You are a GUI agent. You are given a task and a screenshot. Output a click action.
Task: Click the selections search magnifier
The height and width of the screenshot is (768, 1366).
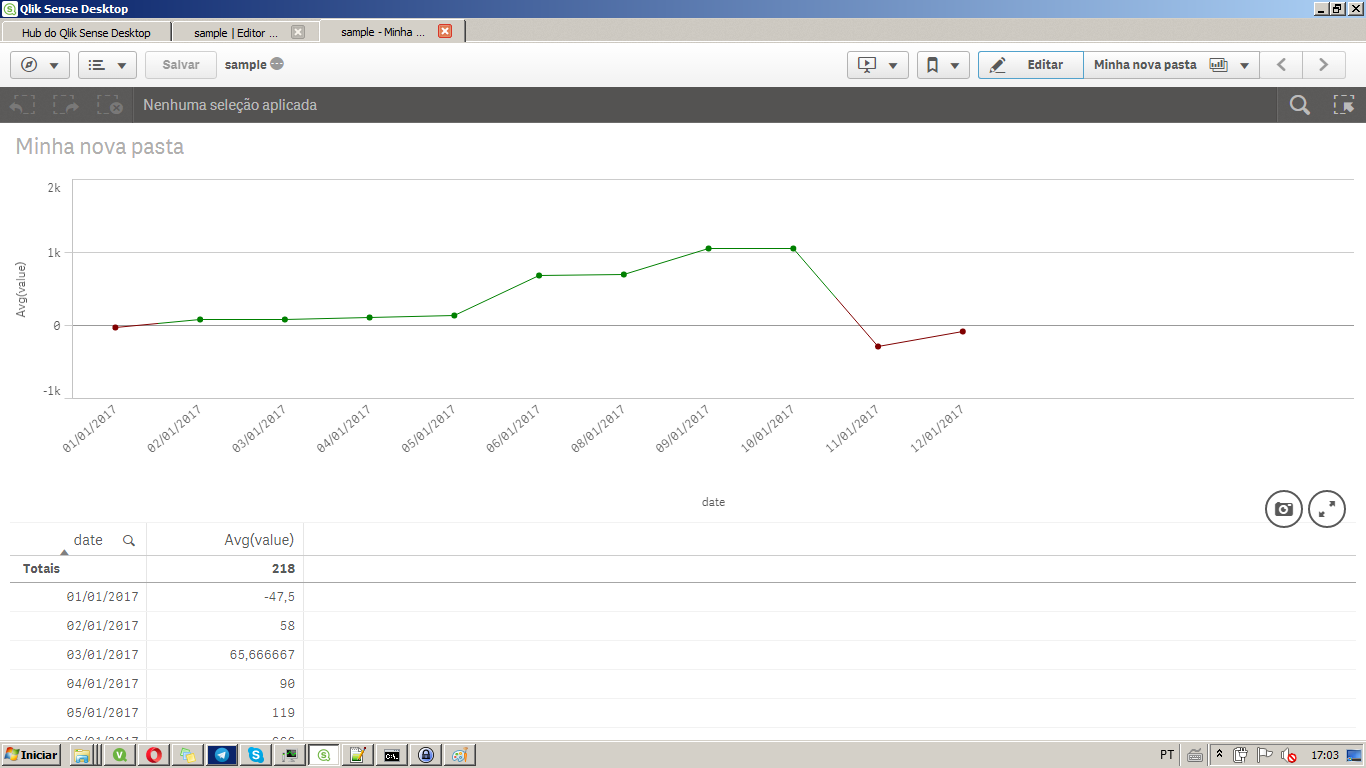click(1298, 104)
